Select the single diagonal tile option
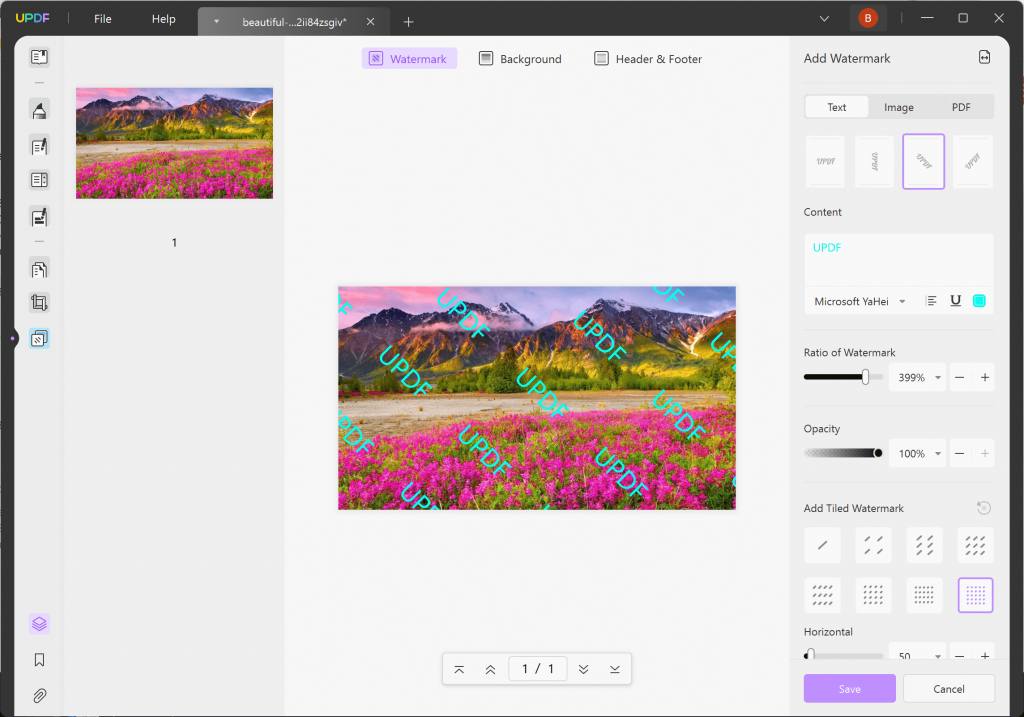Viewport: 1024px width, 717px height. pyautogui.click(x=822, y=545)
